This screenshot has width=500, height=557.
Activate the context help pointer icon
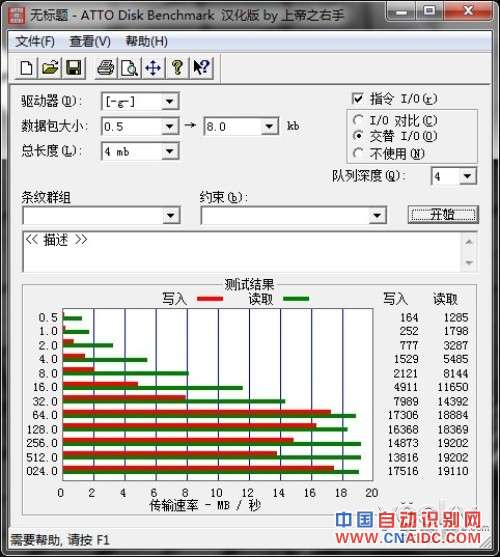pos(201,67)
